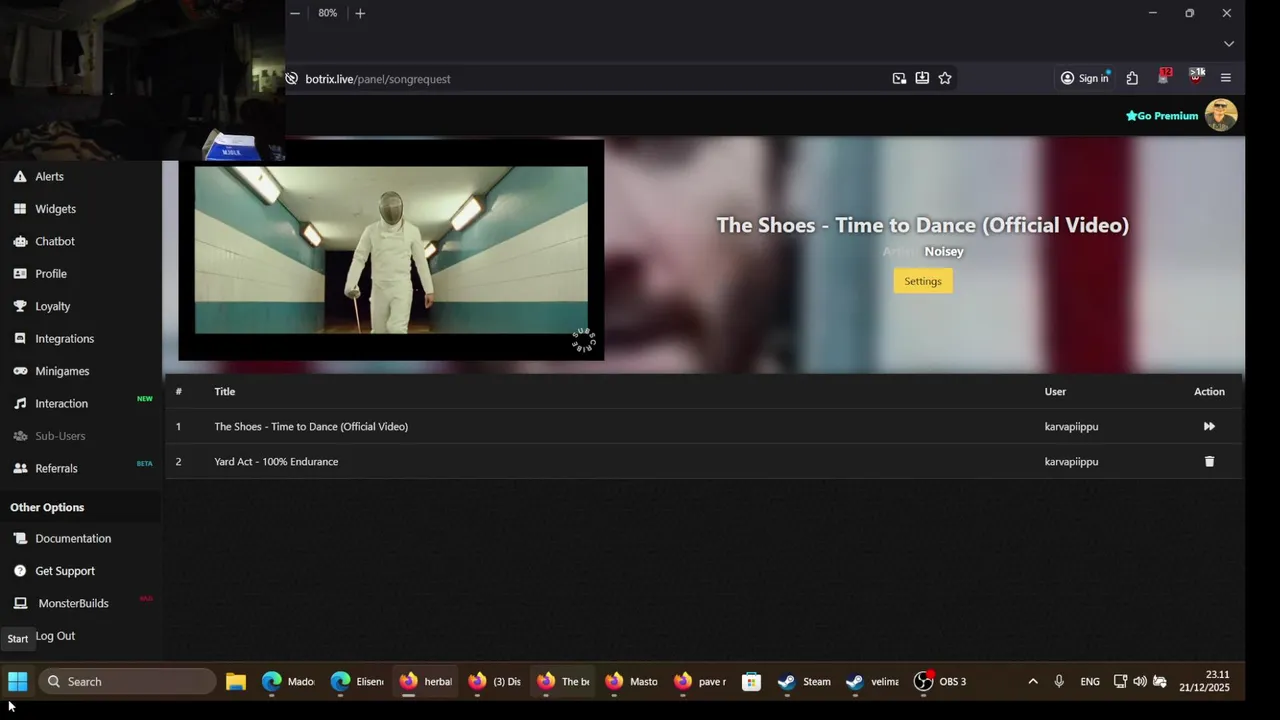Click the Title column header
The height and width of the screenshot is (720, 1280).
(224, 392)
